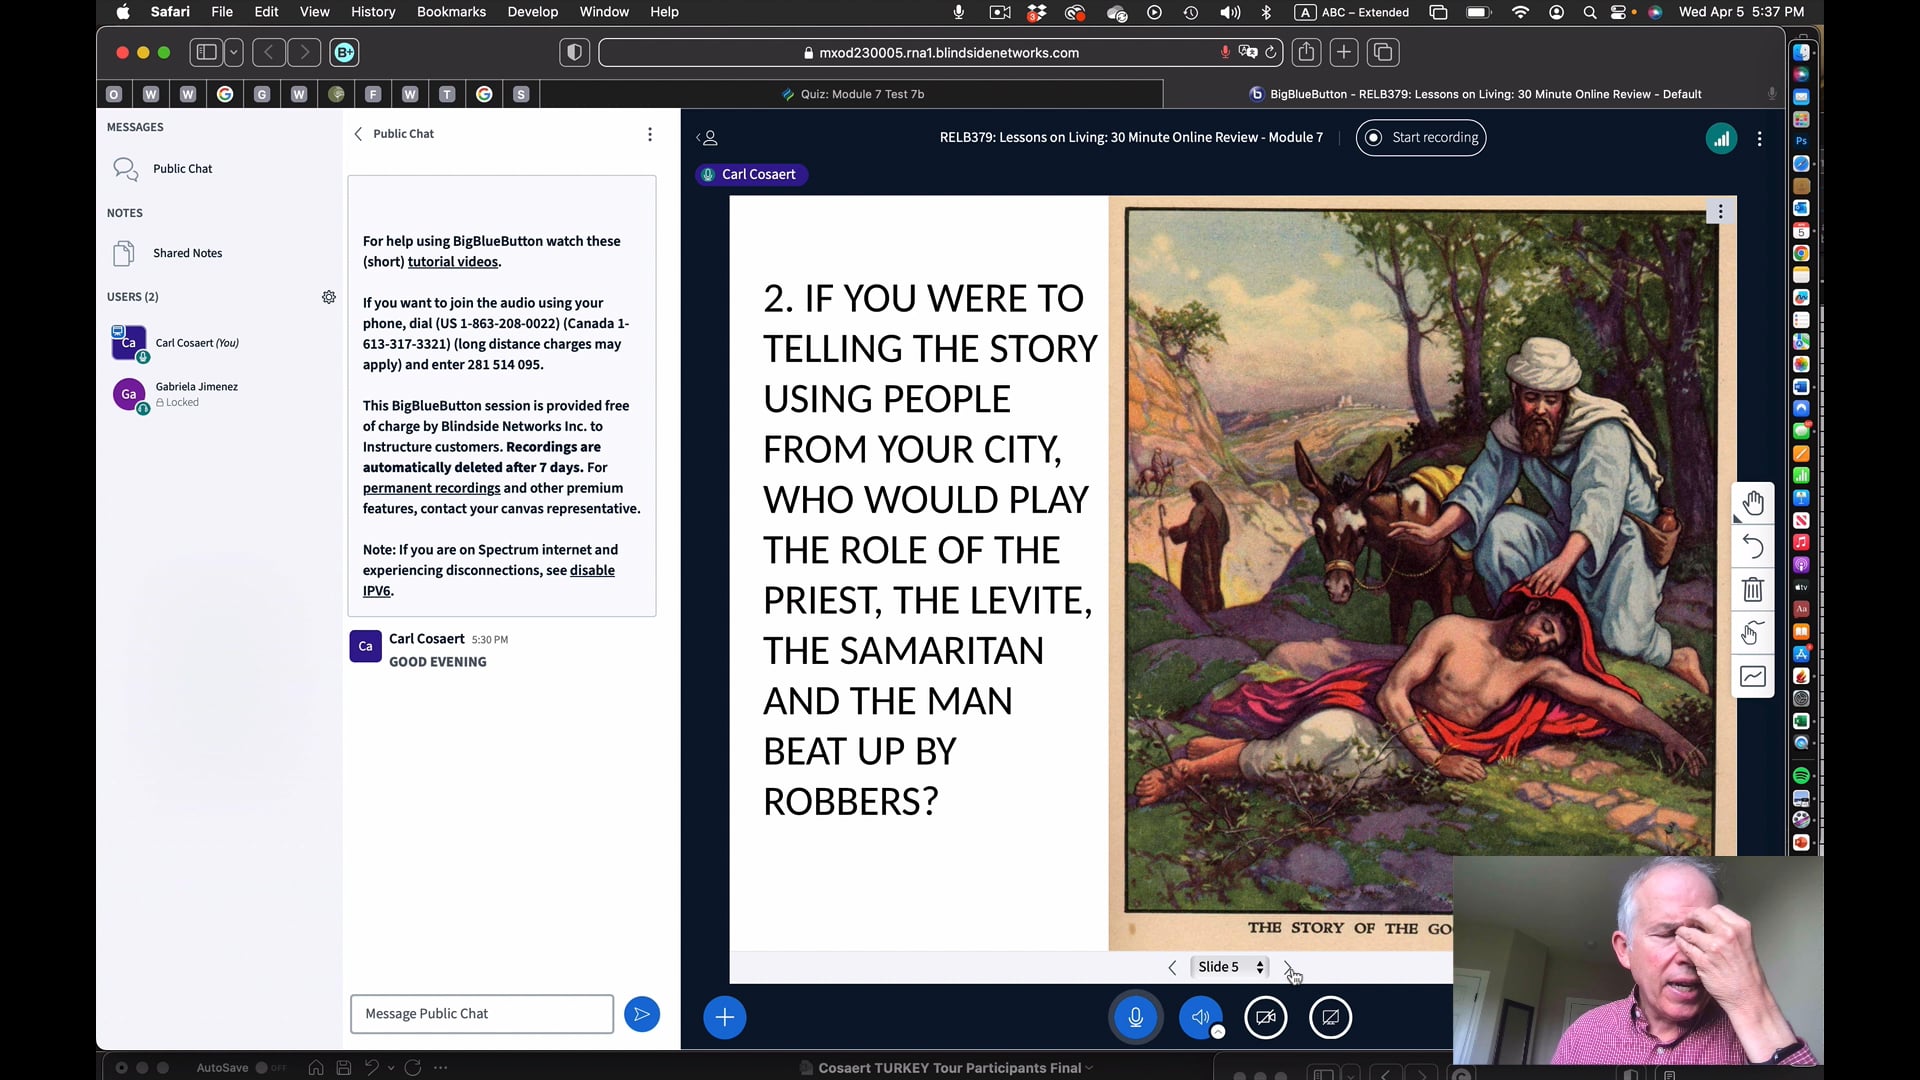
Task: Select the hand pan whiteboard tool
Action: click(1752, 503)
